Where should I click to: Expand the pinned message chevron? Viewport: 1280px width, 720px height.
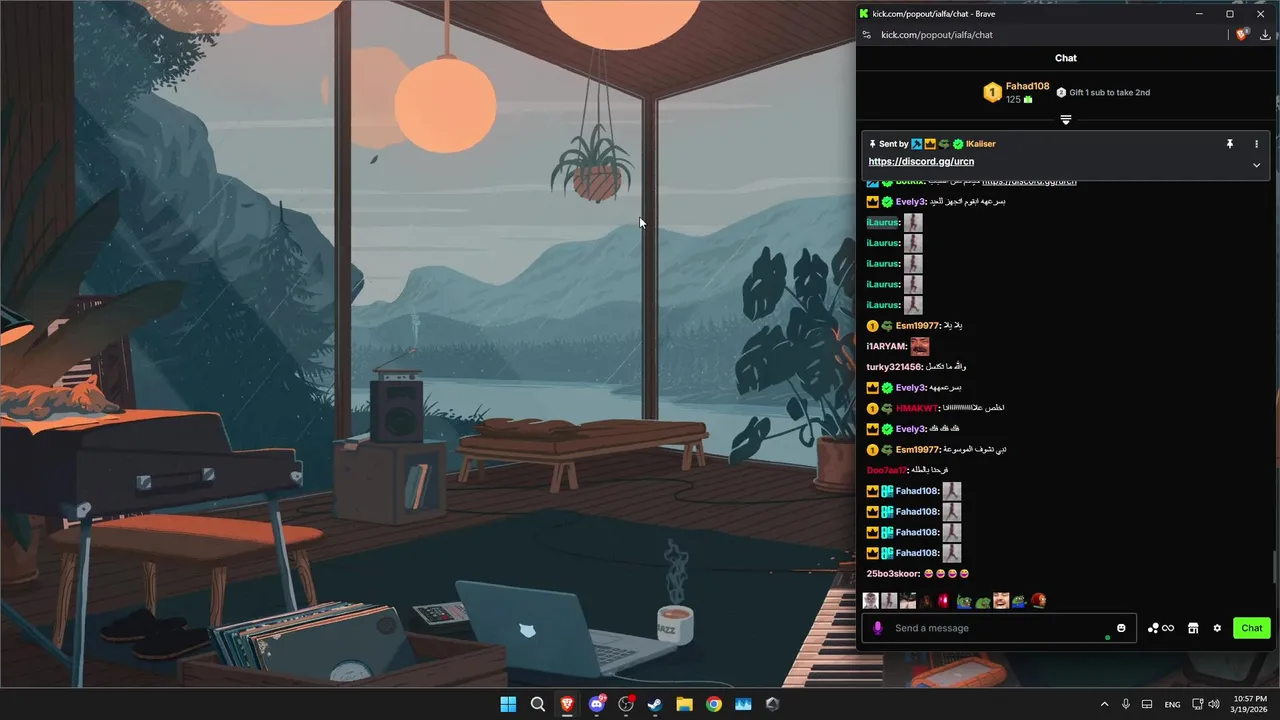point(1257,165)
